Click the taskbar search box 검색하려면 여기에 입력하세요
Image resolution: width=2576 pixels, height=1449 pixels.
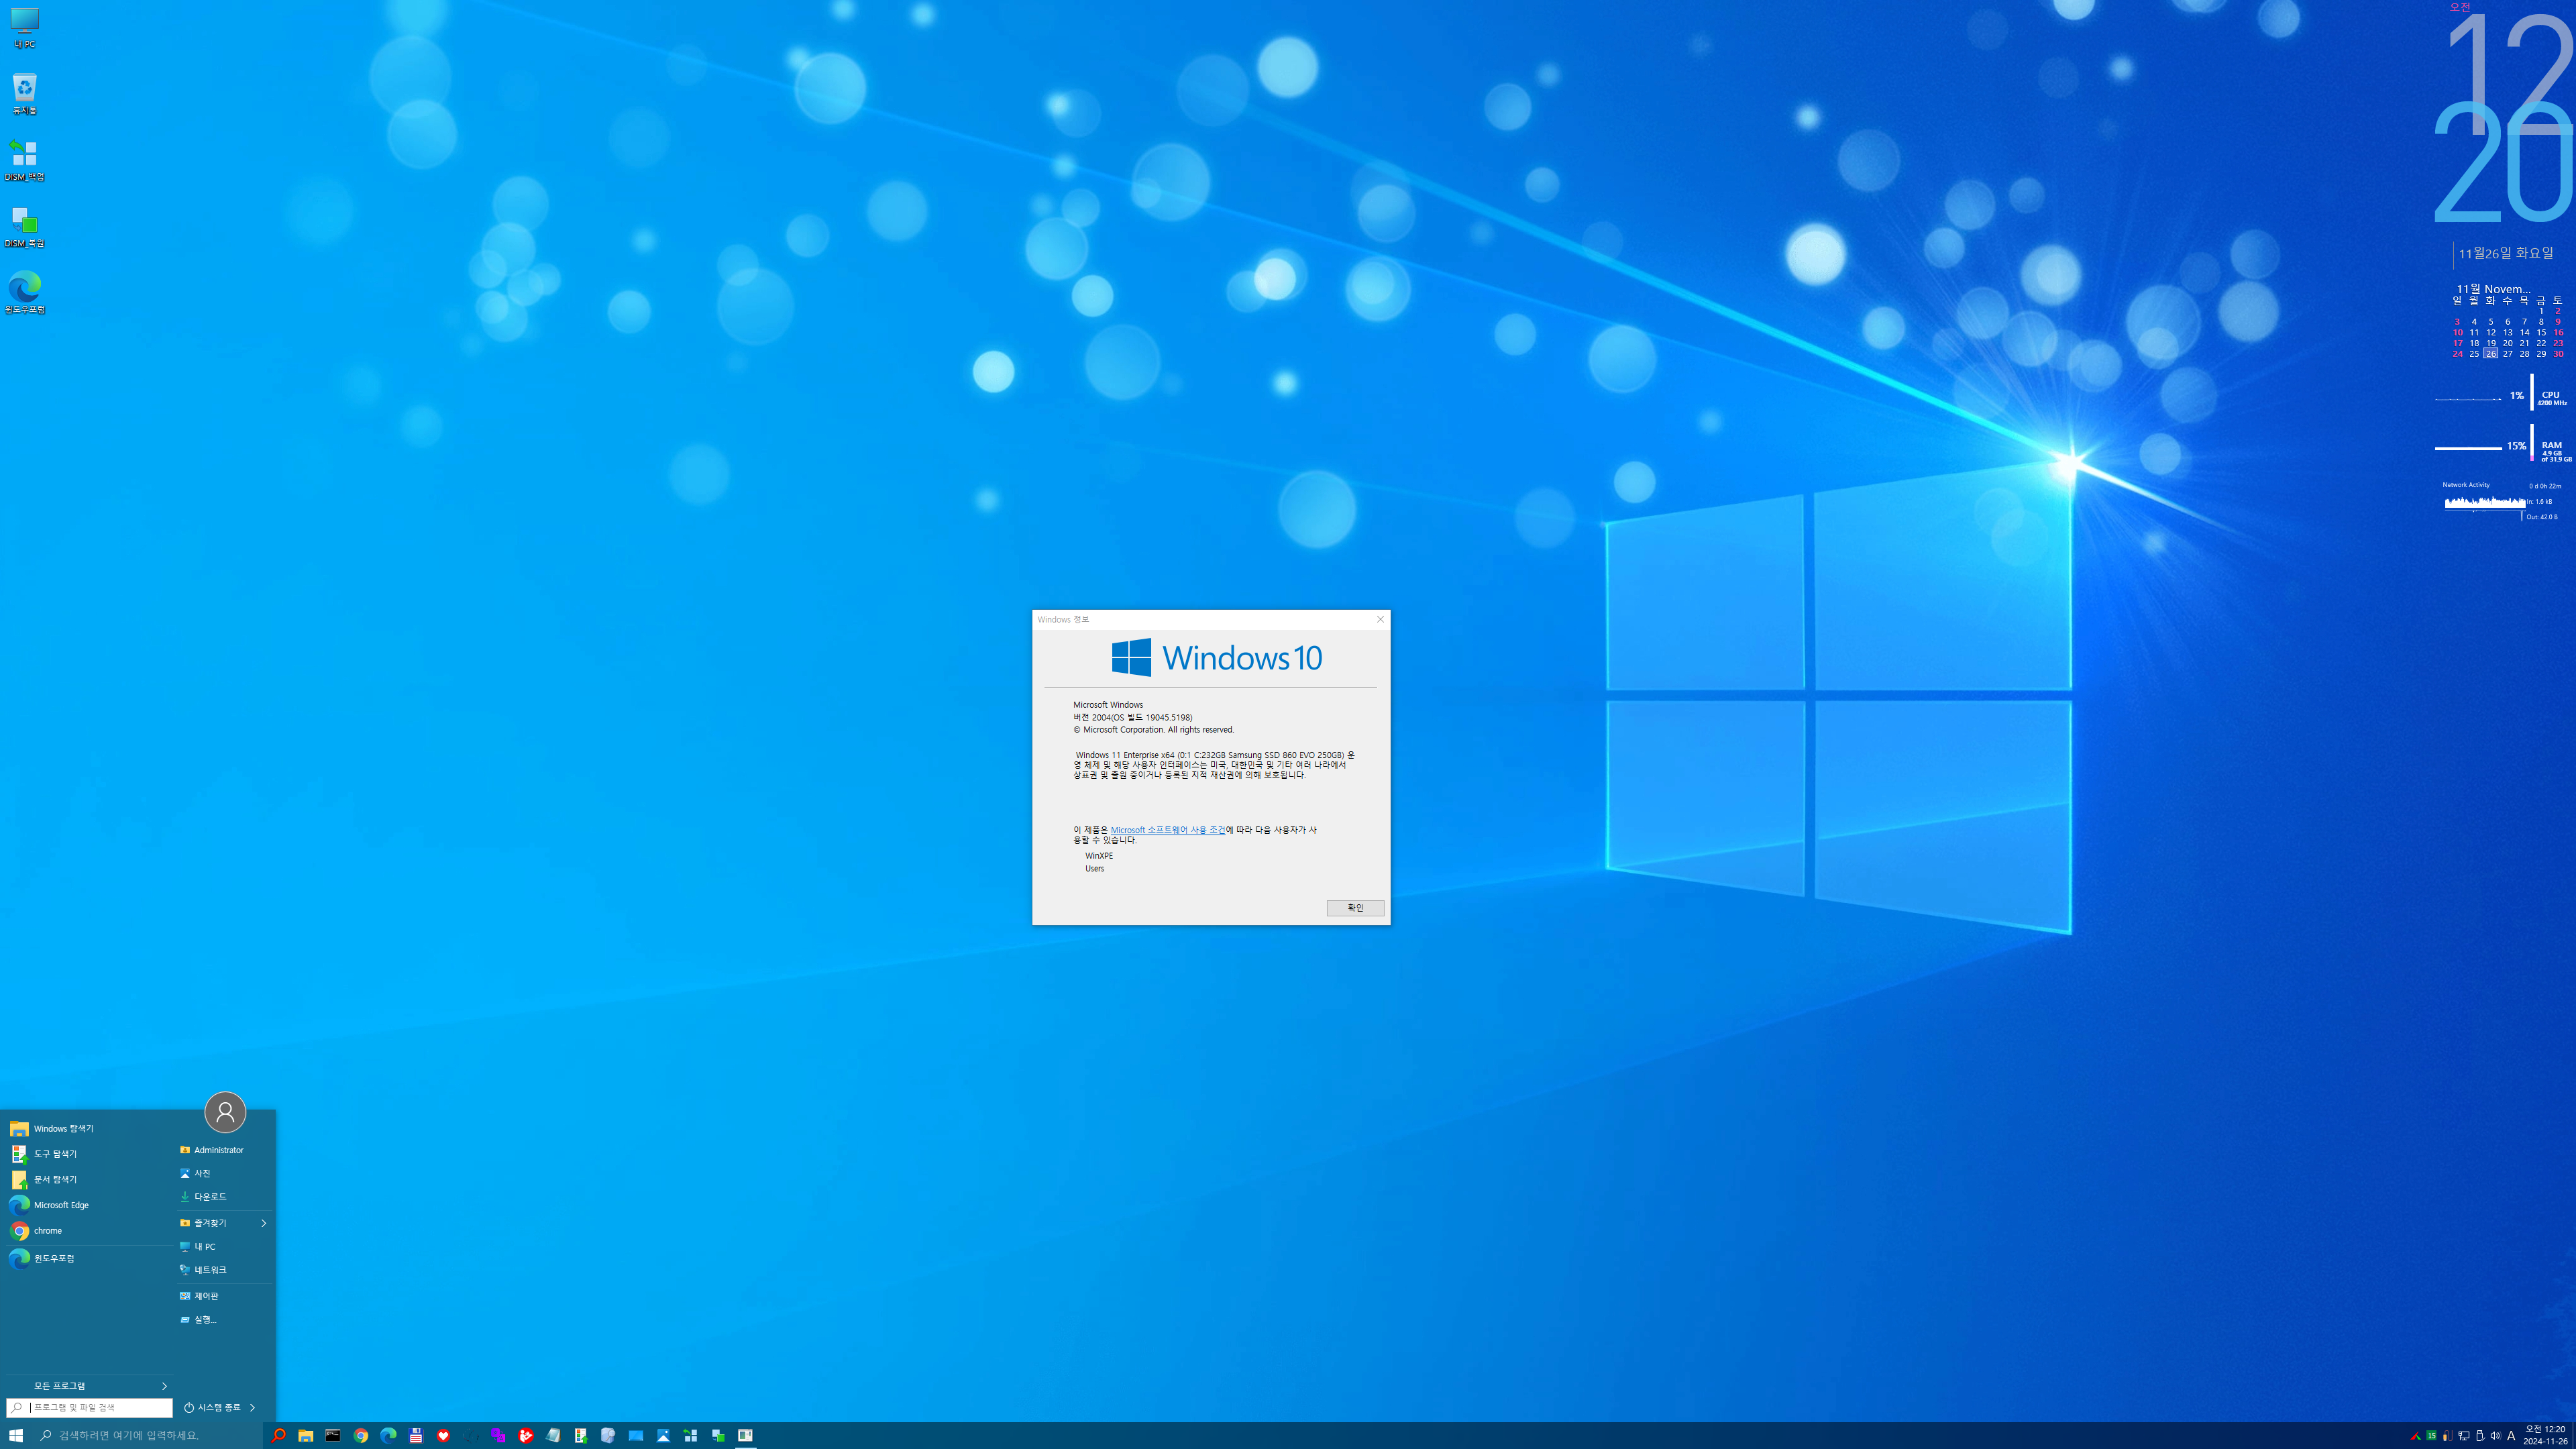point(147,1435)
